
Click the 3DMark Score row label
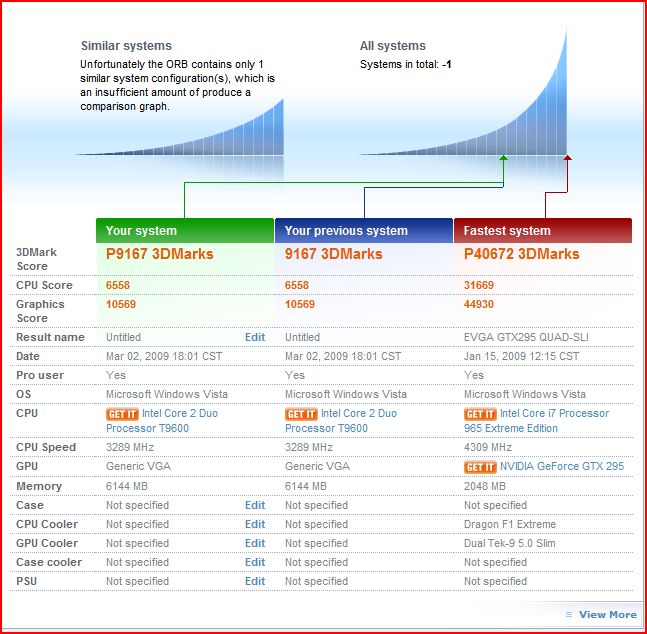pyautogui.click(x=36, y=259)
